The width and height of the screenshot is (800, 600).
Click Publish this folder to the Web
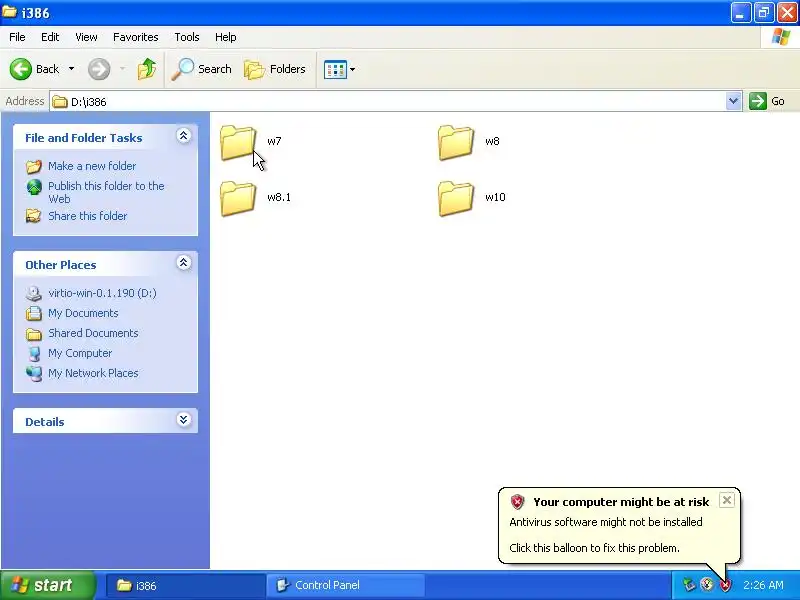pyautogui.click(x=106, y=192)
